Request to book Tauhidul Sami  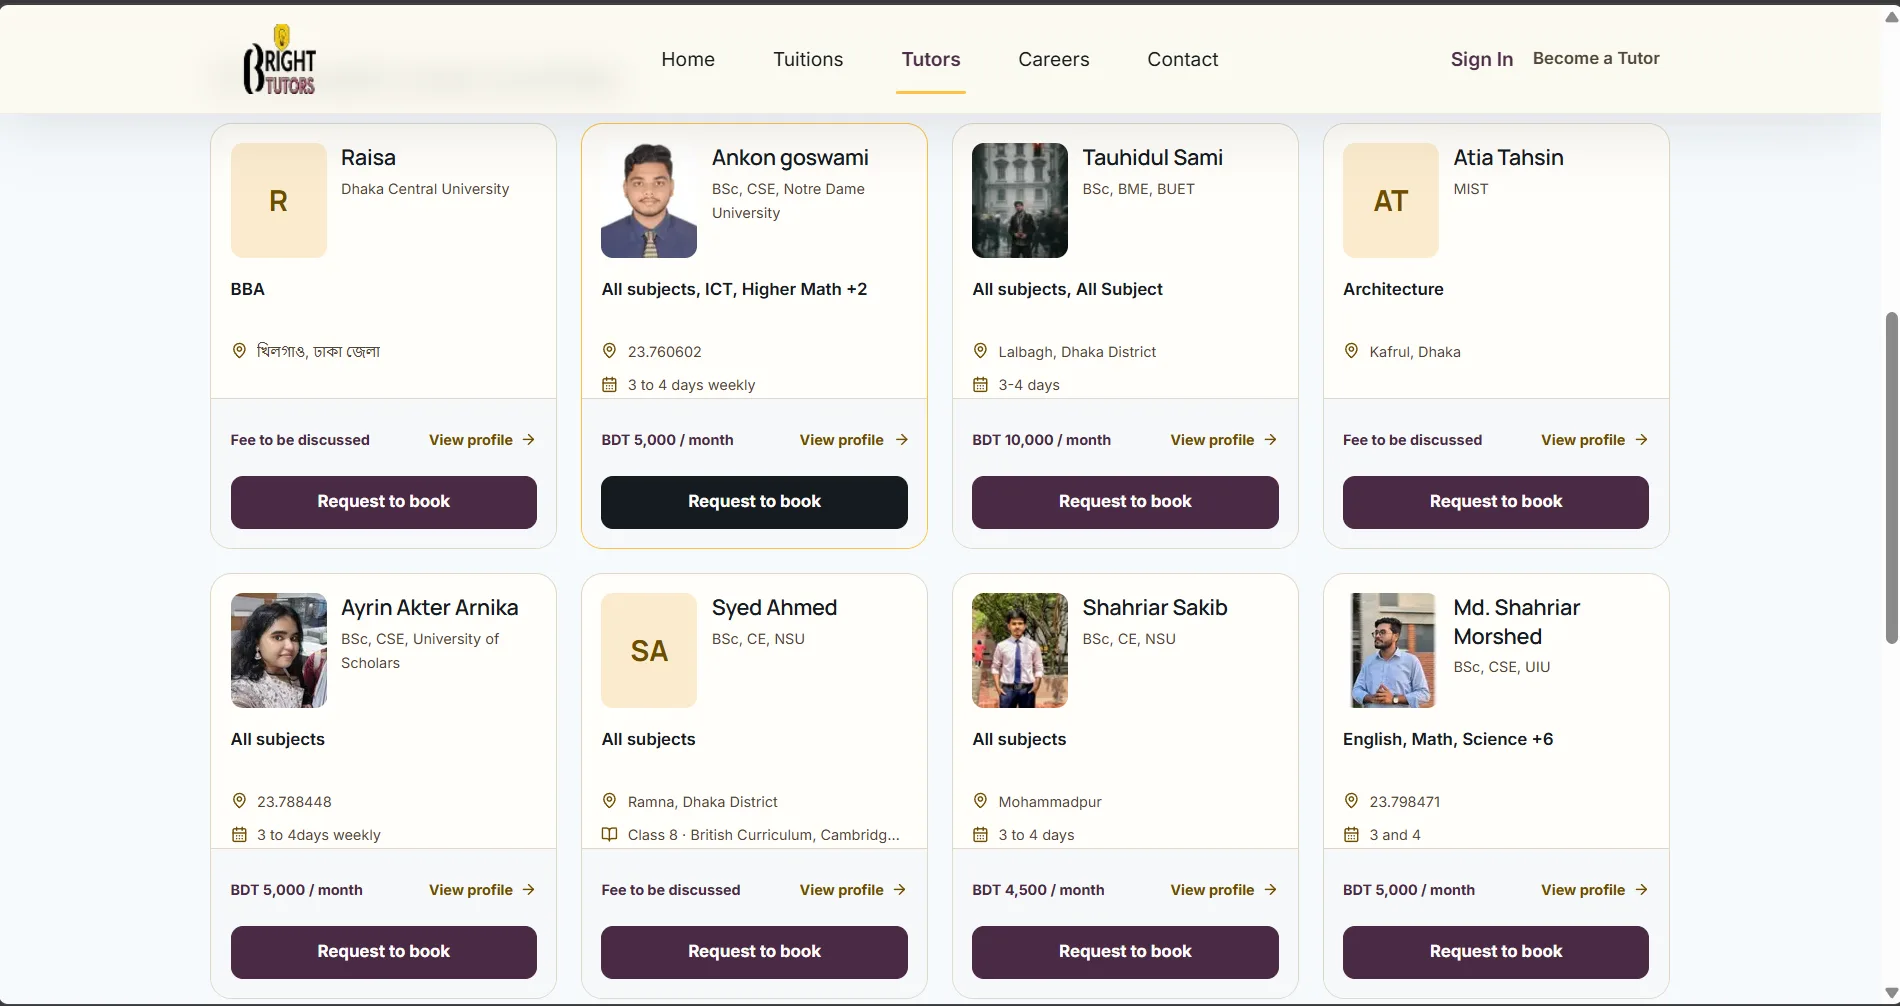click(1125, 502)
